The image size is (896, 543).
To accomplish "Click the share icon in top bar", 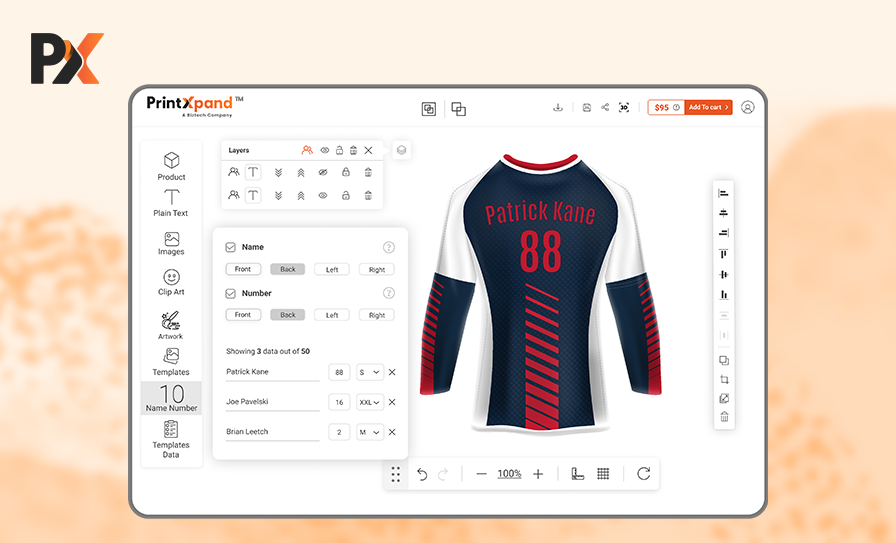I will coord(605,107).
